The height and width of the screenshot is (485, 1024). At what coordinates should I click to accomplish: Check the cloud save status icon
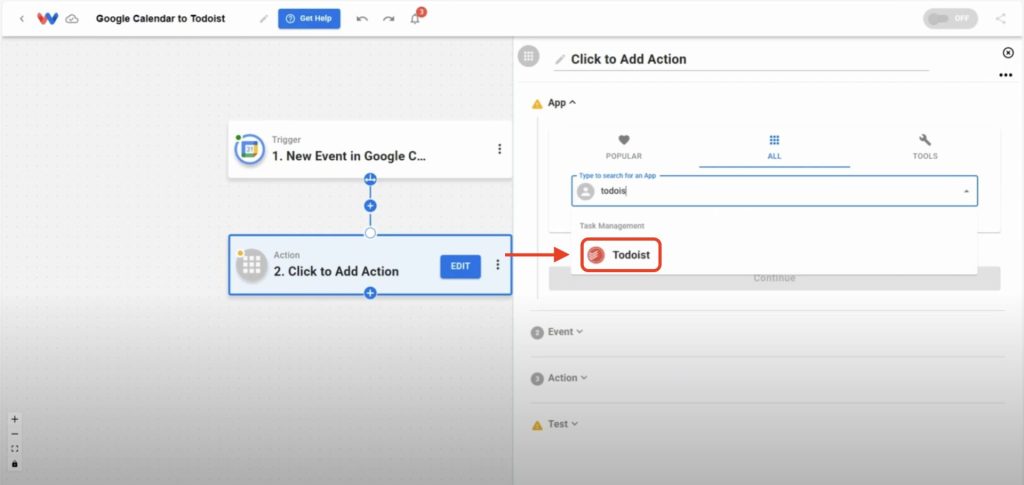coord(72,19)
